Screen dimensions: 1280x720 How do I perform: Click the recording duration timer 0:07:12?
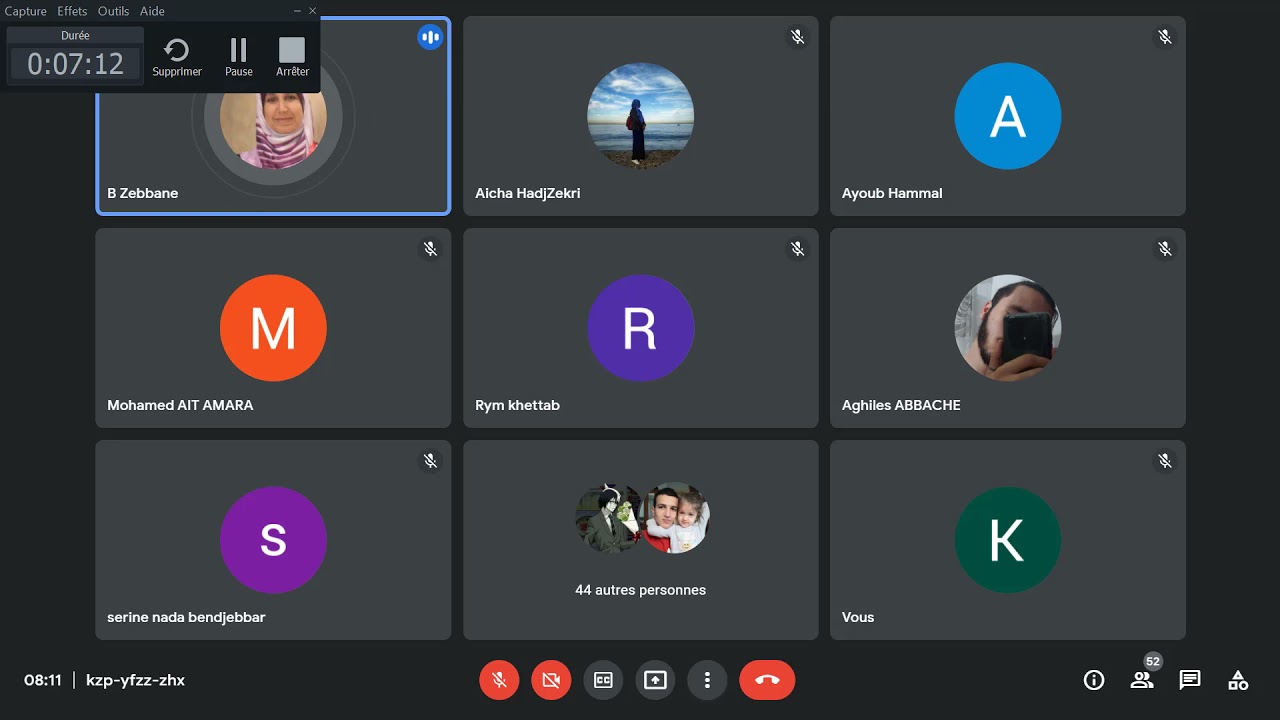coord(75,64)
